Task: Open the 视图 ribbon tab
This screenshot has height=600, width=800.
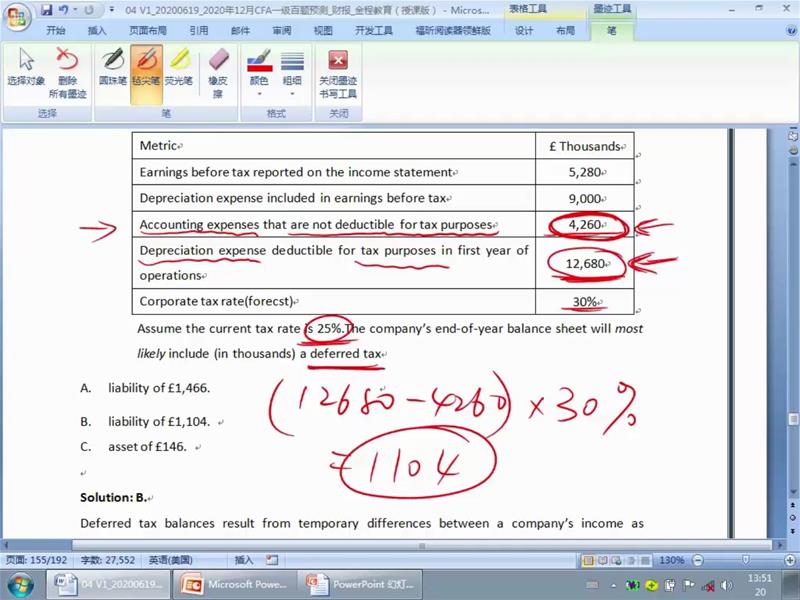Action: coord(323,31)
